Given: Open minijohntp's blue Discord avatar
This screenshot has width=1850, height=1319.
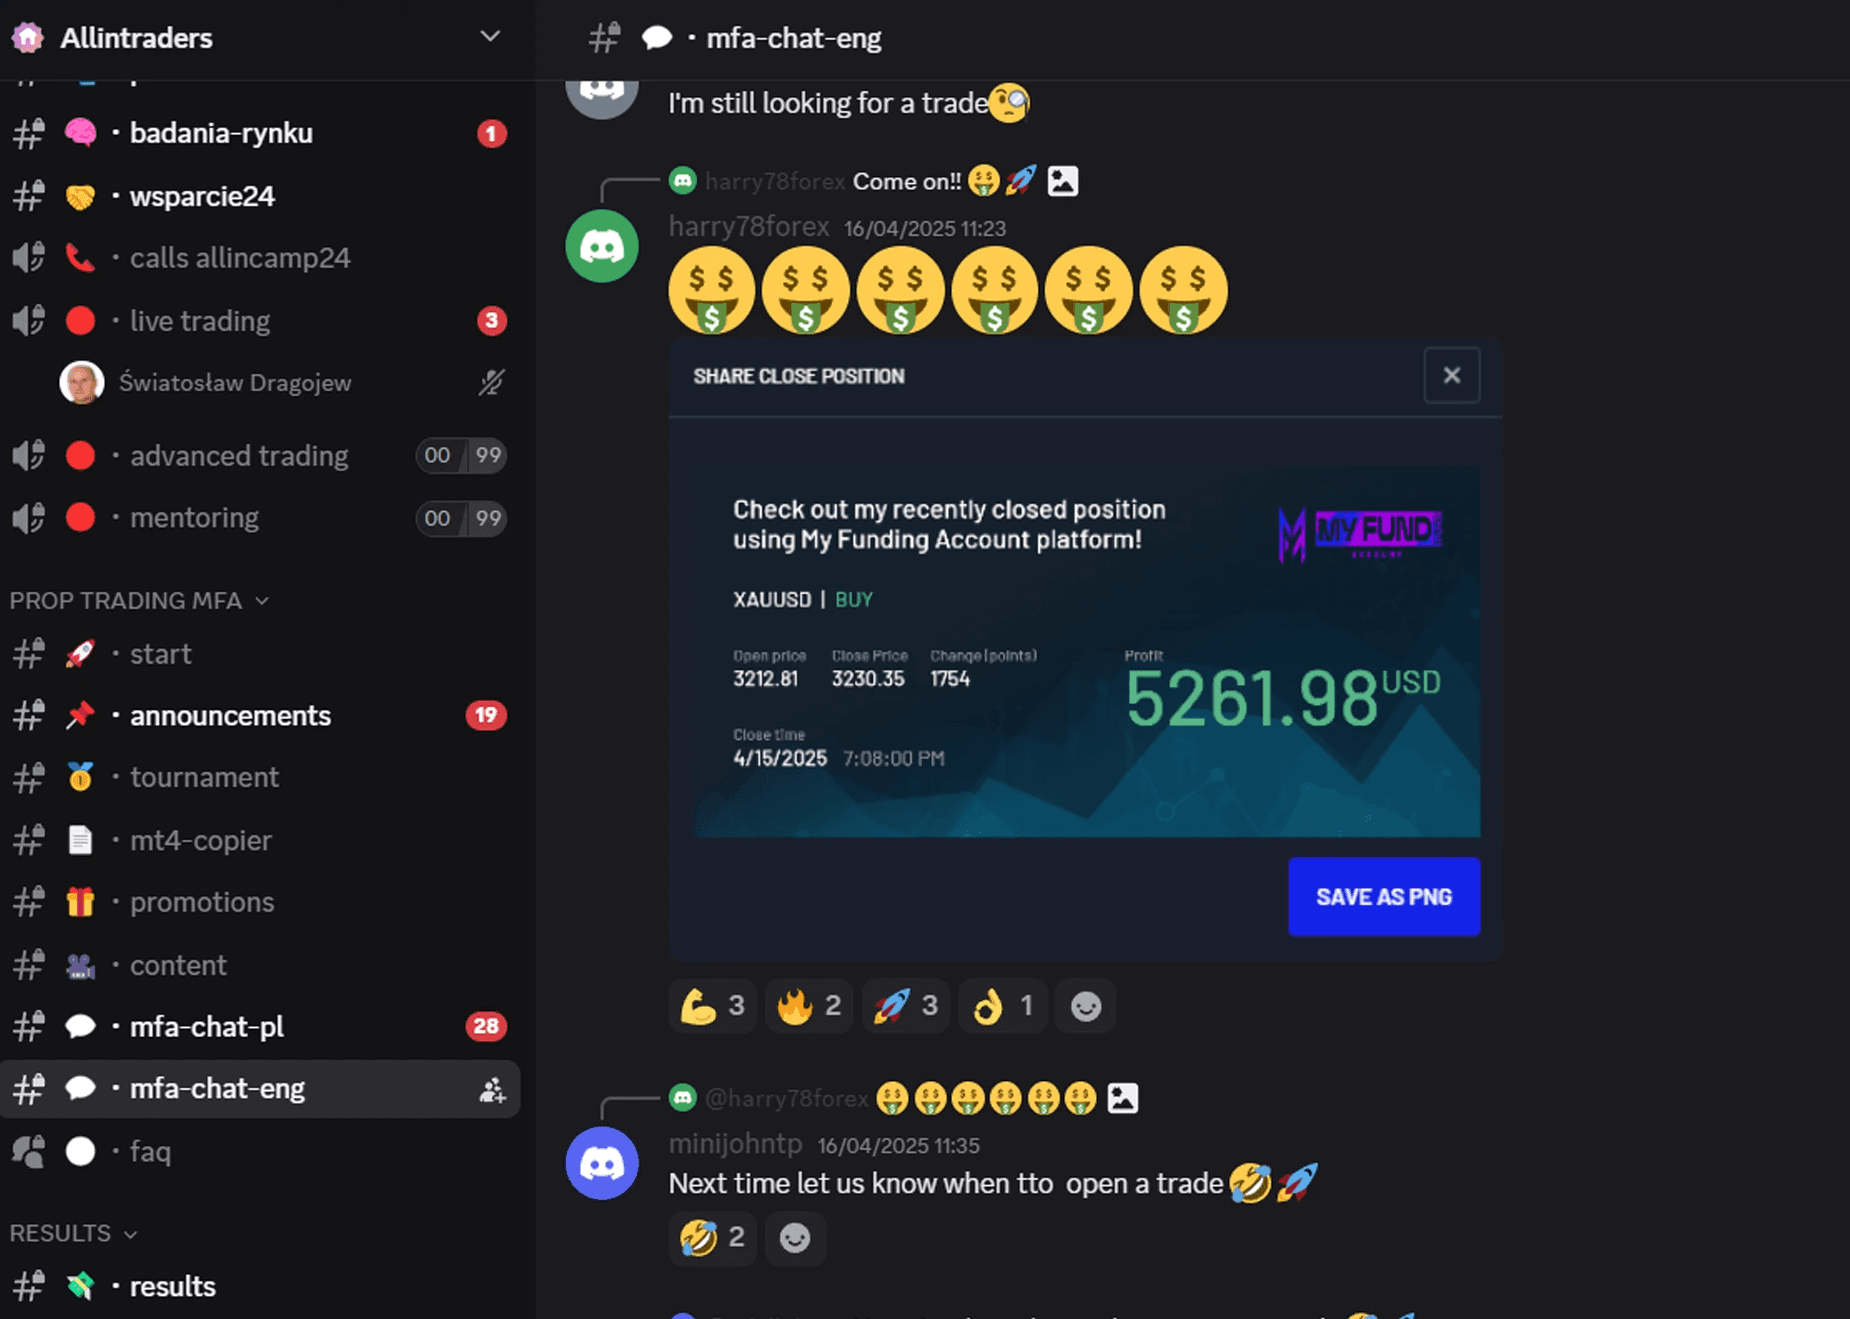Looking at the screenshot, I should 602,1163.
